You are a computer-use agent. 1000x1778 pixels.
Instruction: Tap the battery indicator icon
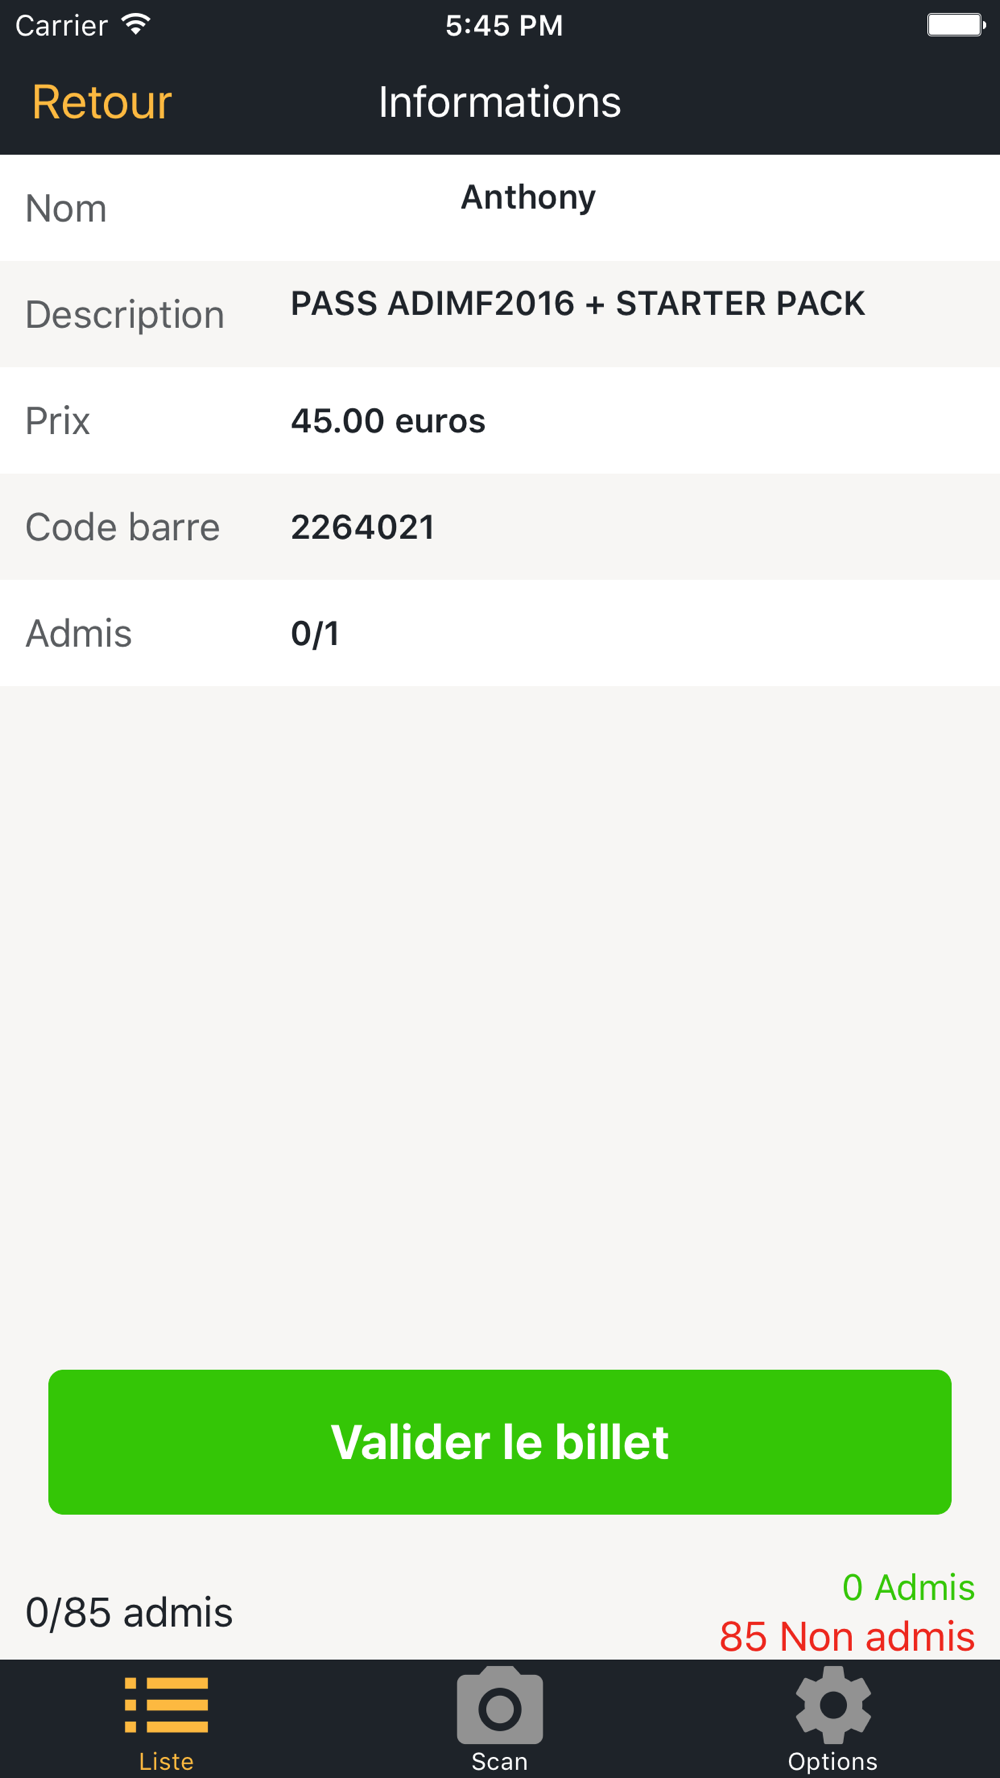click(x=955, y=24)
